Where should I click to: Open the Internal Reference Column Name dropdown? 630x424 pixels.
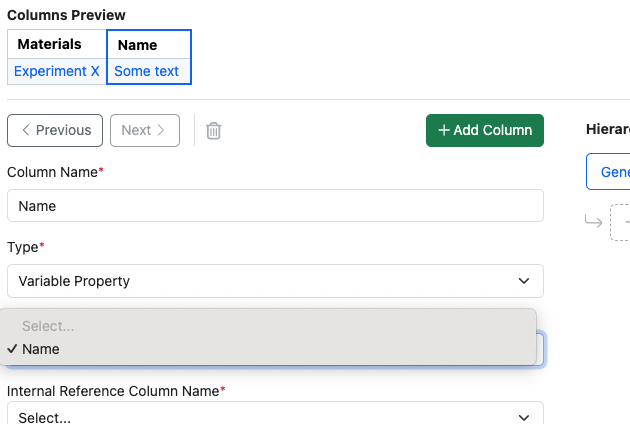[275, 416]
